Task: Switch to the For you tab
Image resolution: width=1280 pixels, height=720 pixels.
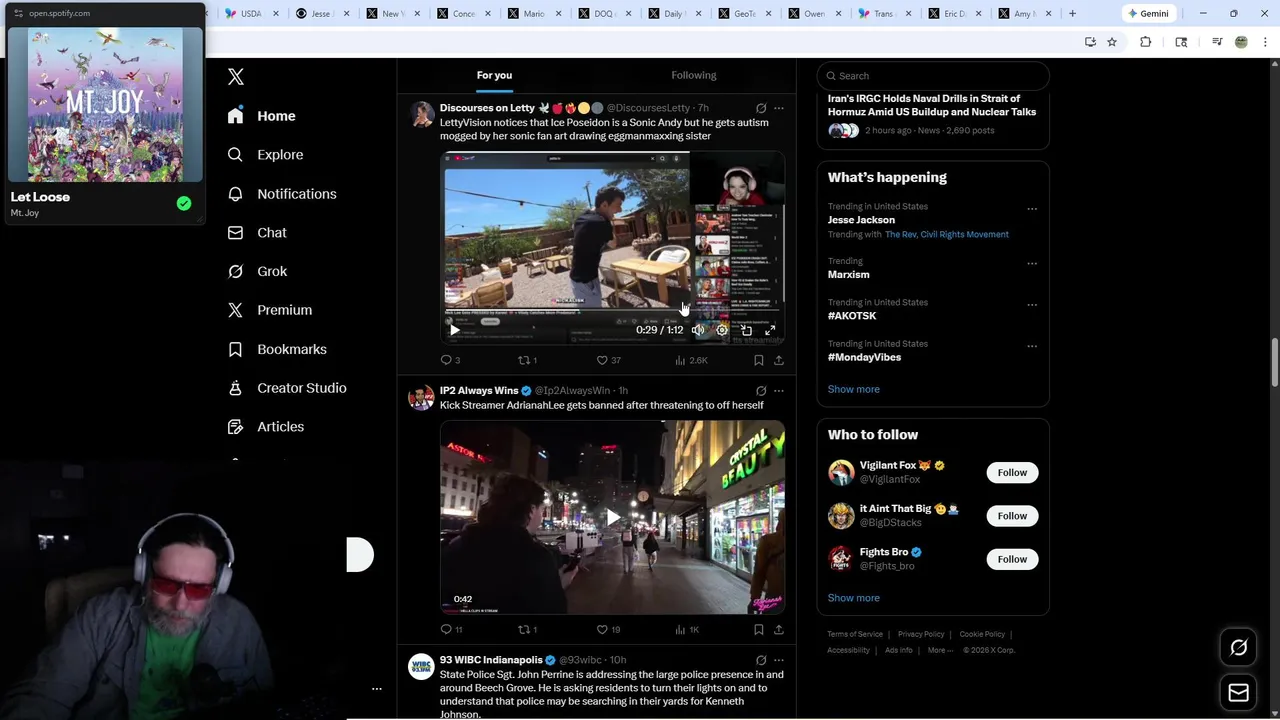Action: (x=494, y=75)
